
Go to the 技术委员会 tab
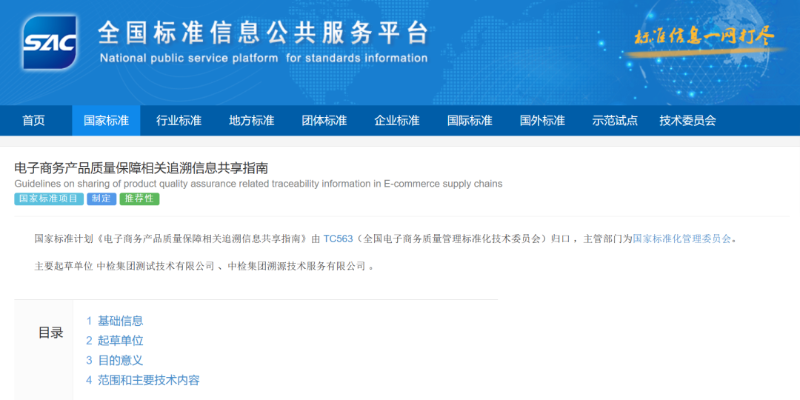[x=688, y=121]
